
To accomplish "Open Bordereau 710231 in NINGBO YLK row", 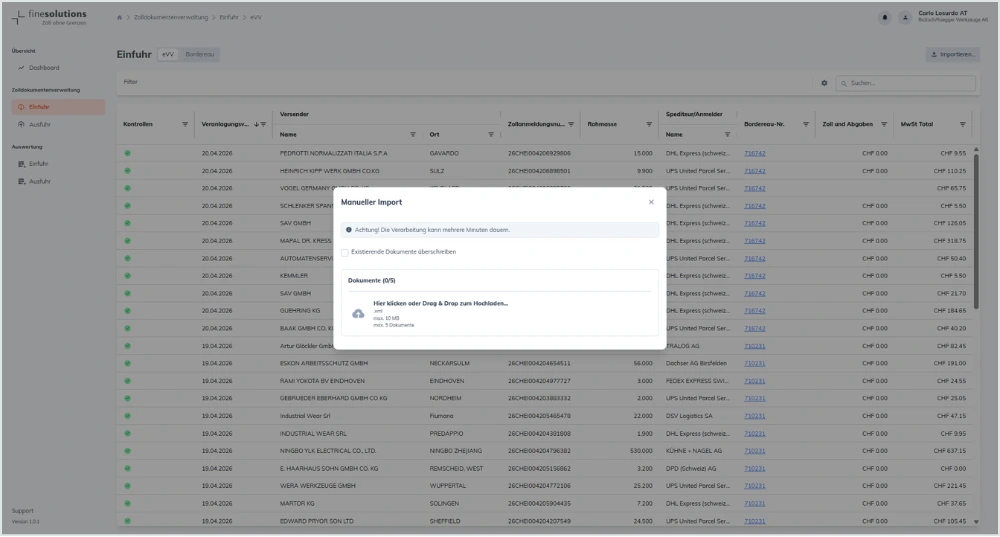I will pos(754,451).
